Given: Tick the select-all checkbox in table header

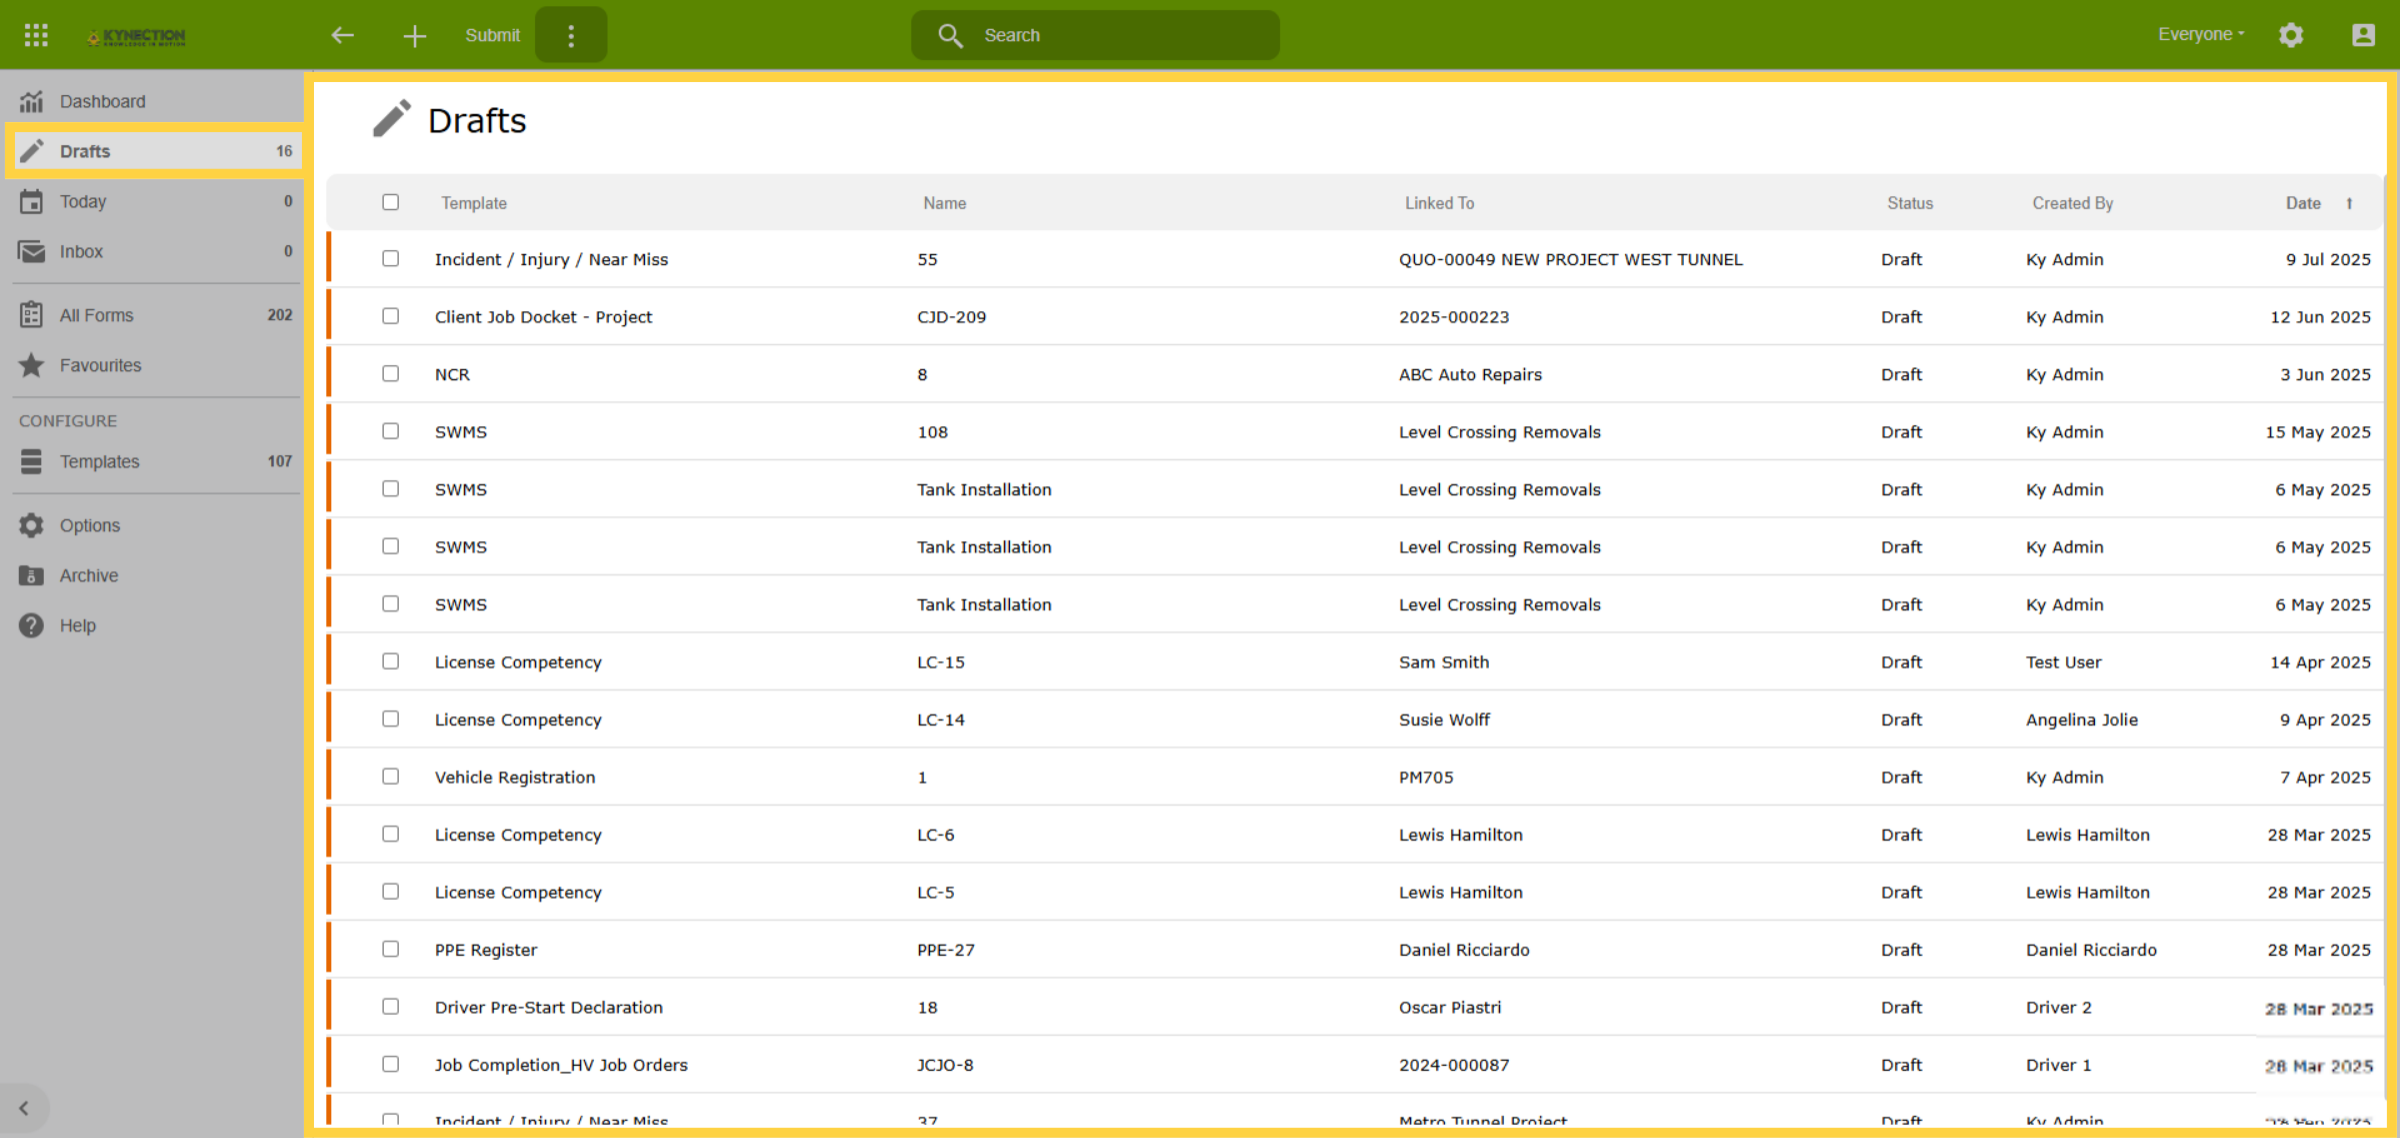Looking at the screenshot, I should click(390, 202).
